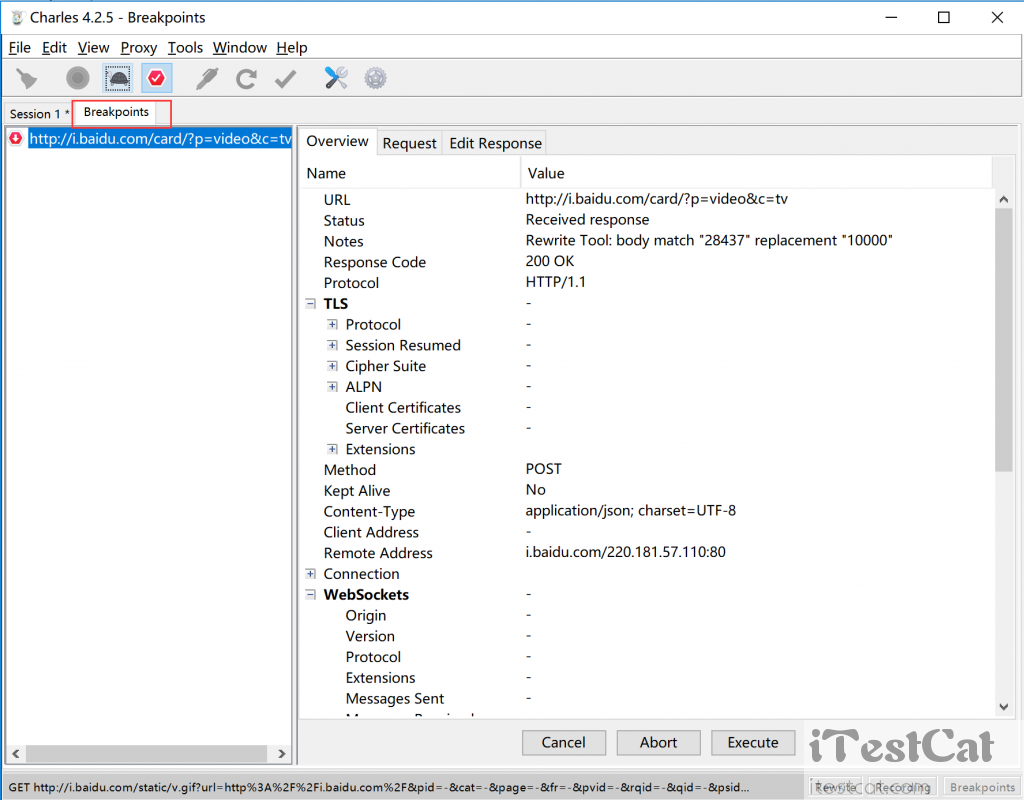Click the horizontal scrollbar thumb in breakpoint list

[146, 754]
